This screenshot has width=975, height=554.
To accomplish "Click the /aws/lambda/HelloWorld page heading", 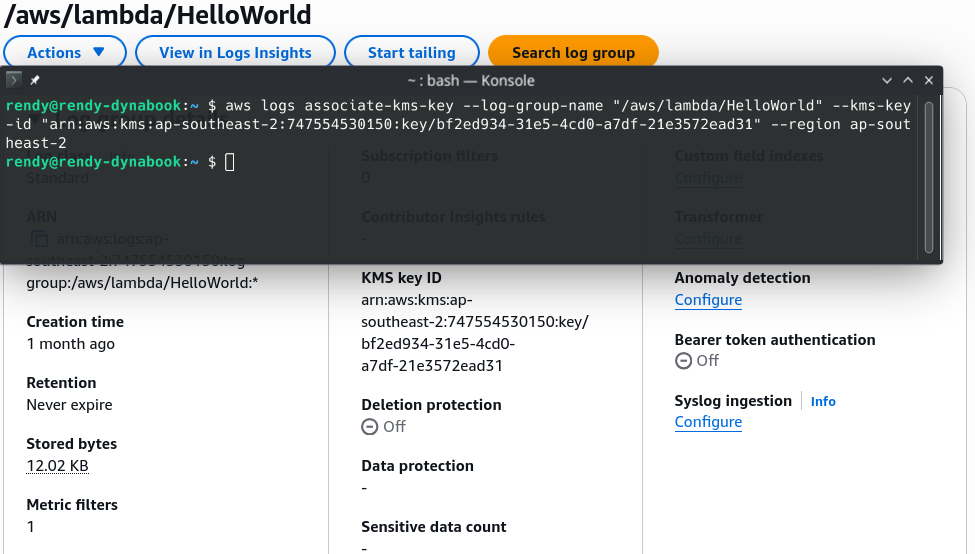I will 157,15.
